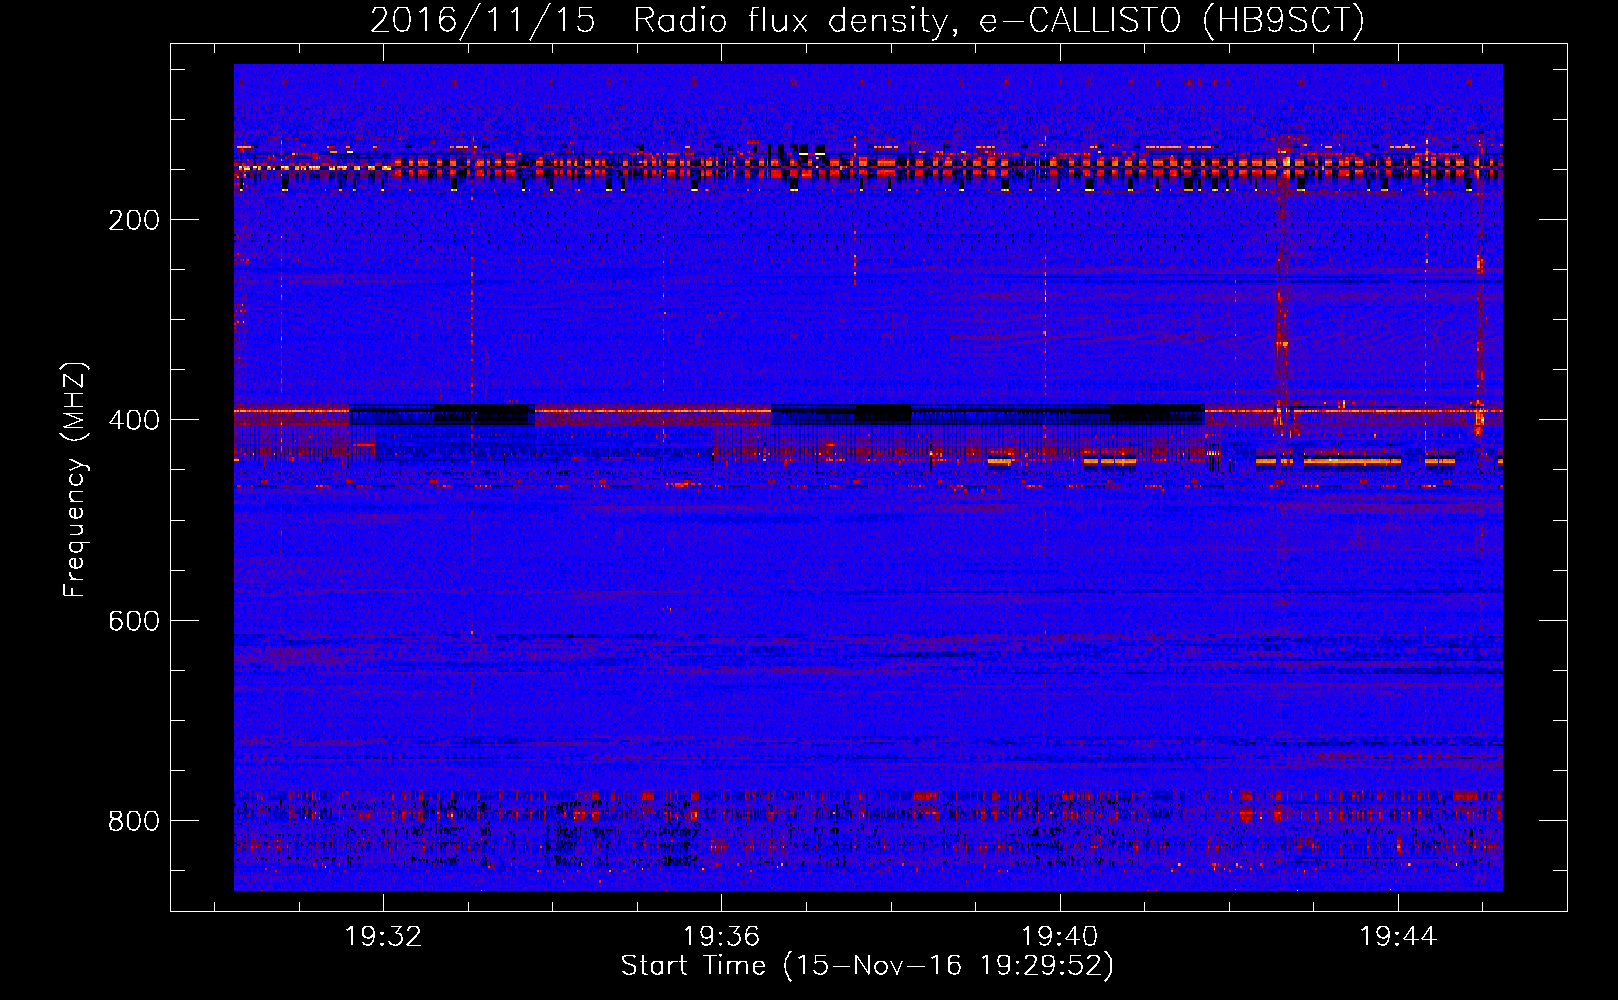Click the 19:44 time tick label
1618x1000 pixels.
1397,937
